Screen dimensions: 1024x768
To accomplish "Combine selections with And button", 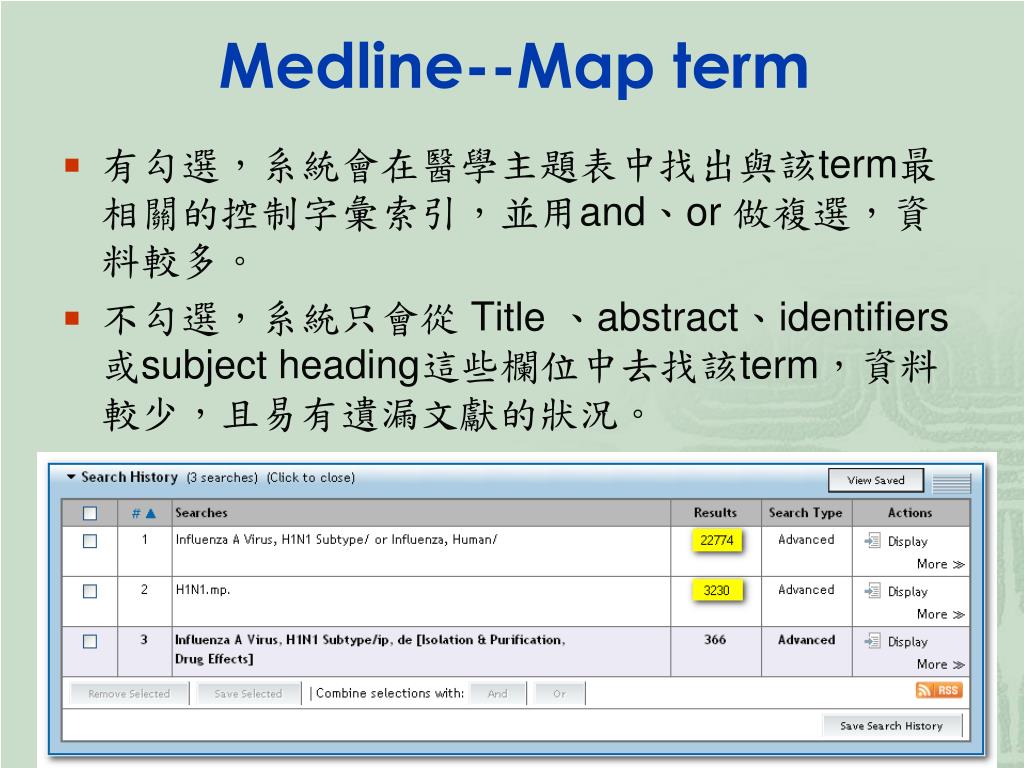I will tap(498, 694).
